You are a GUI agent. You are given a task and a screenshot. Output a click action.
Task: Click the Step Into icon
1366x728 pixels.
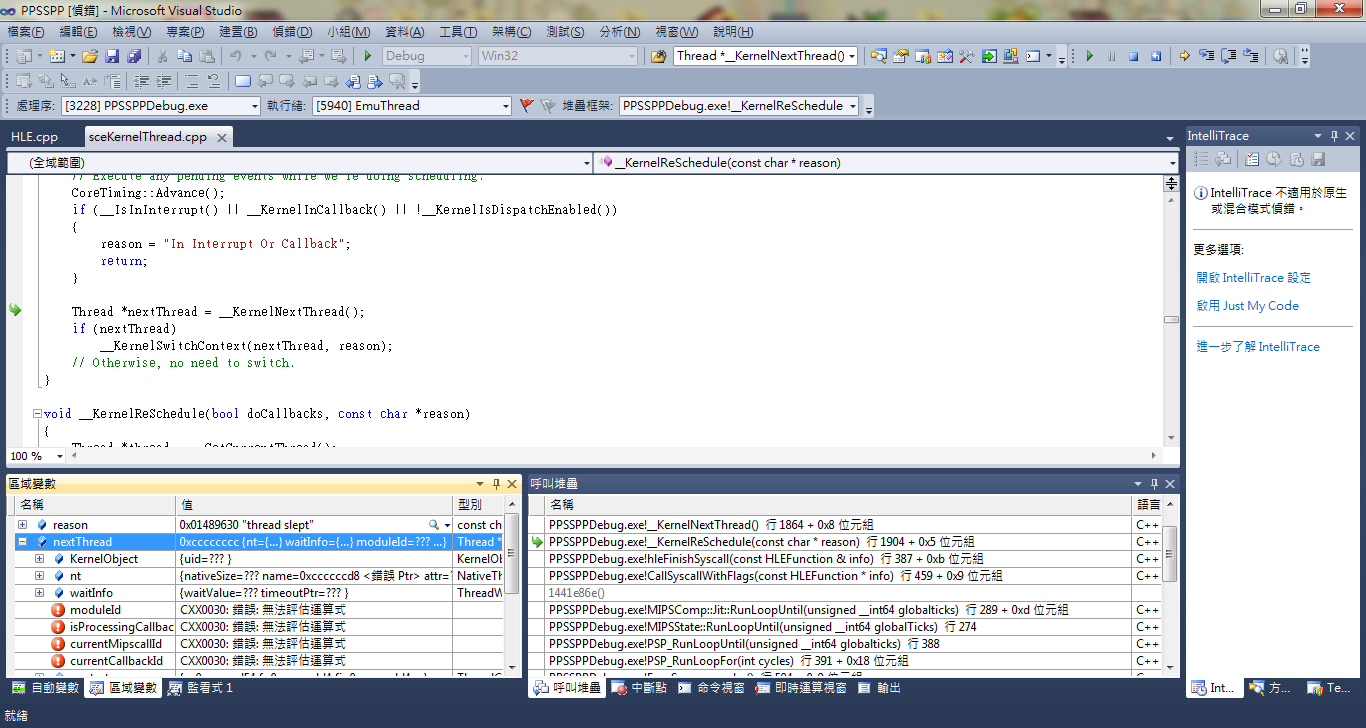[1206, 56]
